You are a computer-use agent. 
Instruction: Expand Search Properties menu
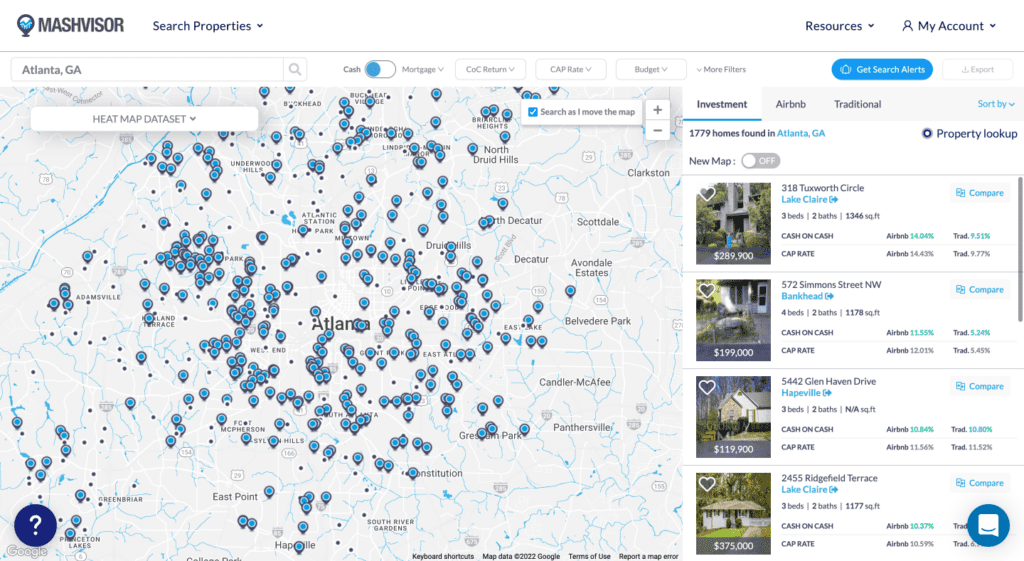[208, 25]
